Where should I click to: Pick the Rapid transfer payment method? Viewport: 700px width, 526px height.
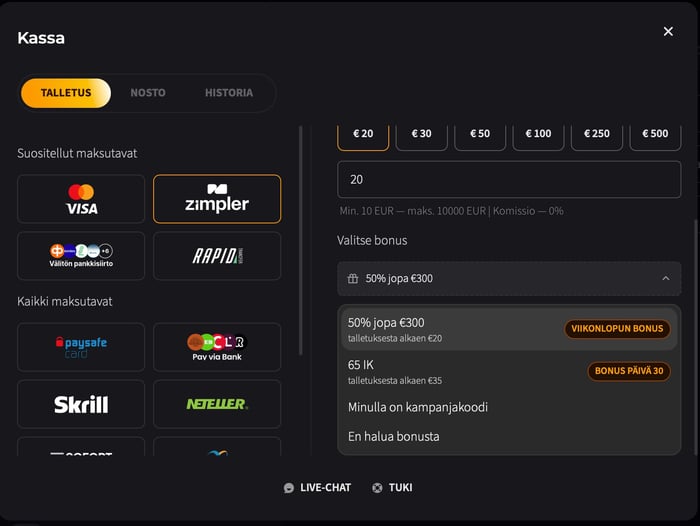(x=217, y=256)
